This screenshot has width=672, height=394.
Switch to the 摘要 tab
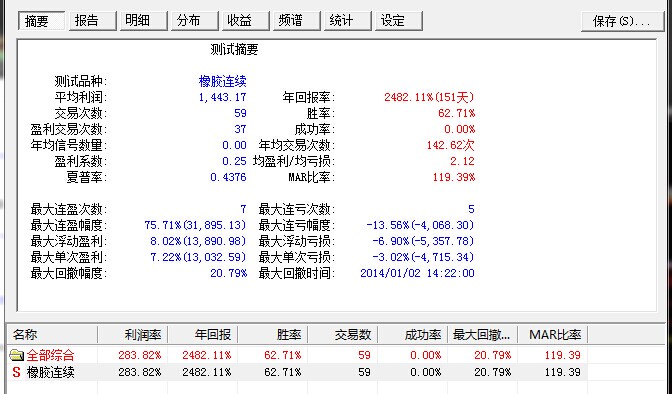[x=41, y=21]
